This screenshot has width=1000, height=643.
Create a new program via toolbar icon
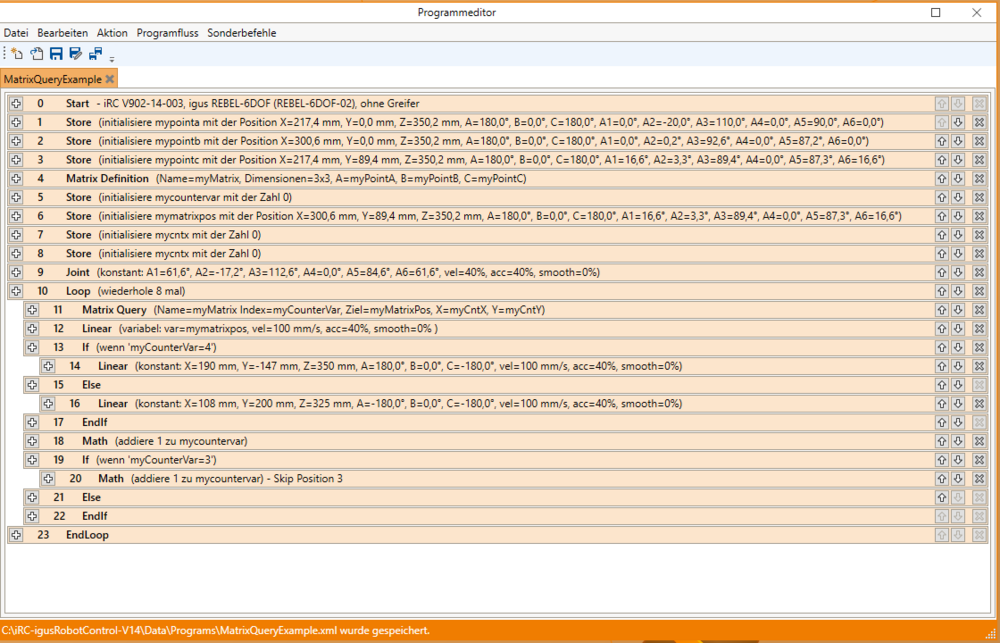click(16, 53)
